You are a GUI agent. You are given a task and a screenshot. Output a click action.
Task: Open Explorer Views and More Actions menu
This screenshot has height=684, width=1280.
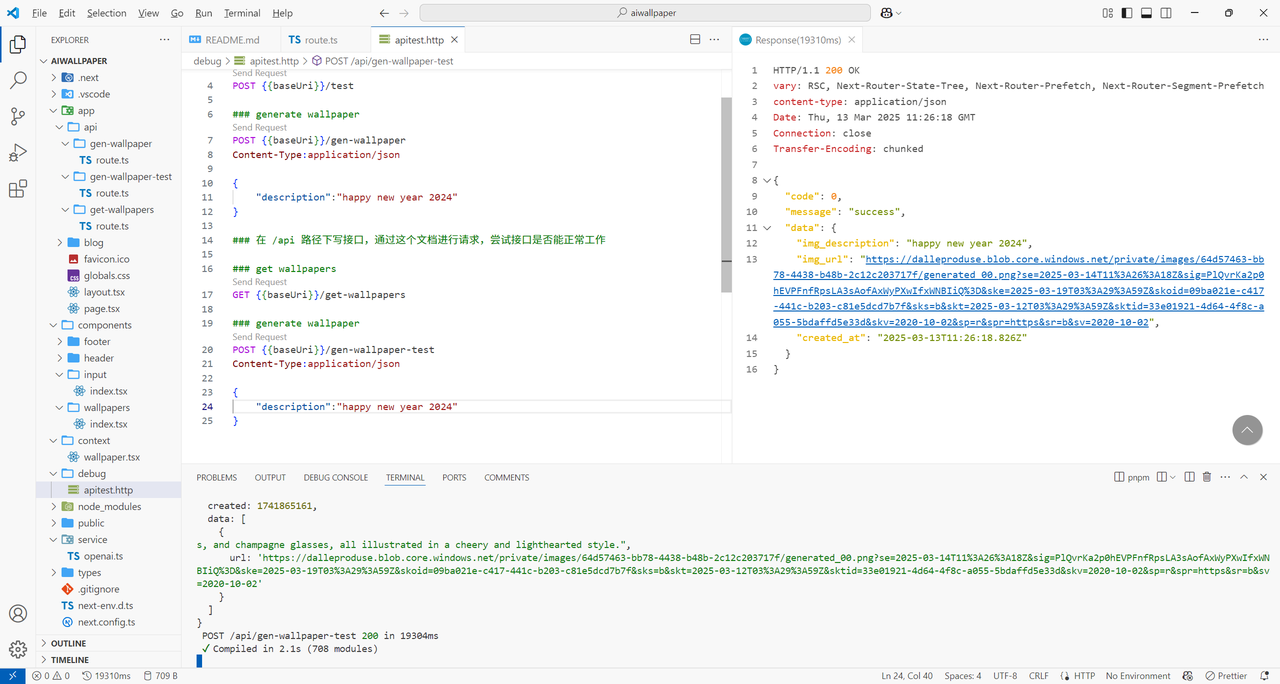164,40
